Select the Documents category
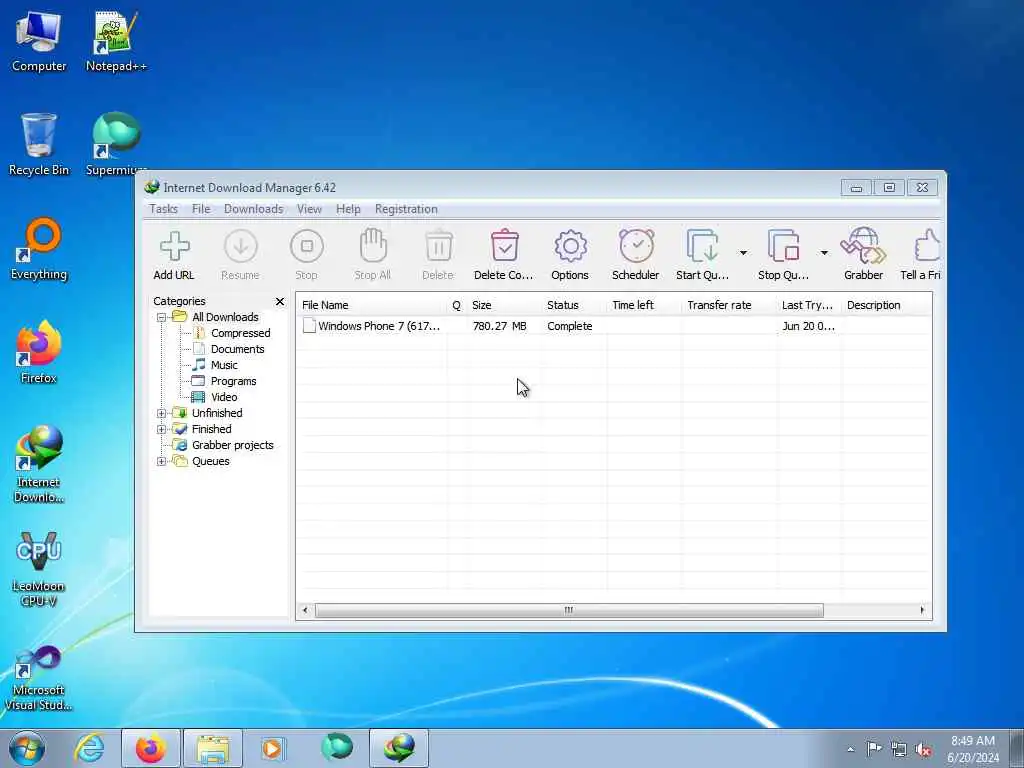Image resolution: width=1024 pixels, height=768 pixels. 238,349
